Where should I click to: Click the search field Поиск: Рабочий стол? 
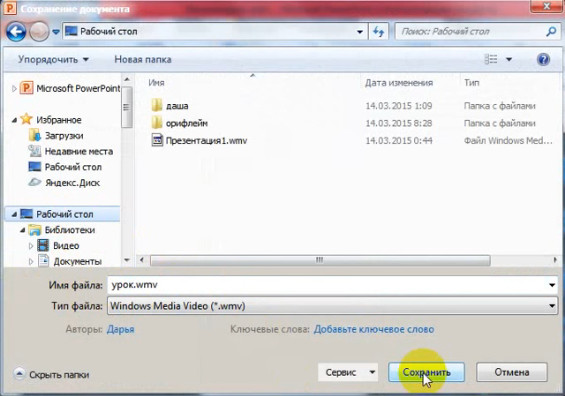(x=470, y=32)
